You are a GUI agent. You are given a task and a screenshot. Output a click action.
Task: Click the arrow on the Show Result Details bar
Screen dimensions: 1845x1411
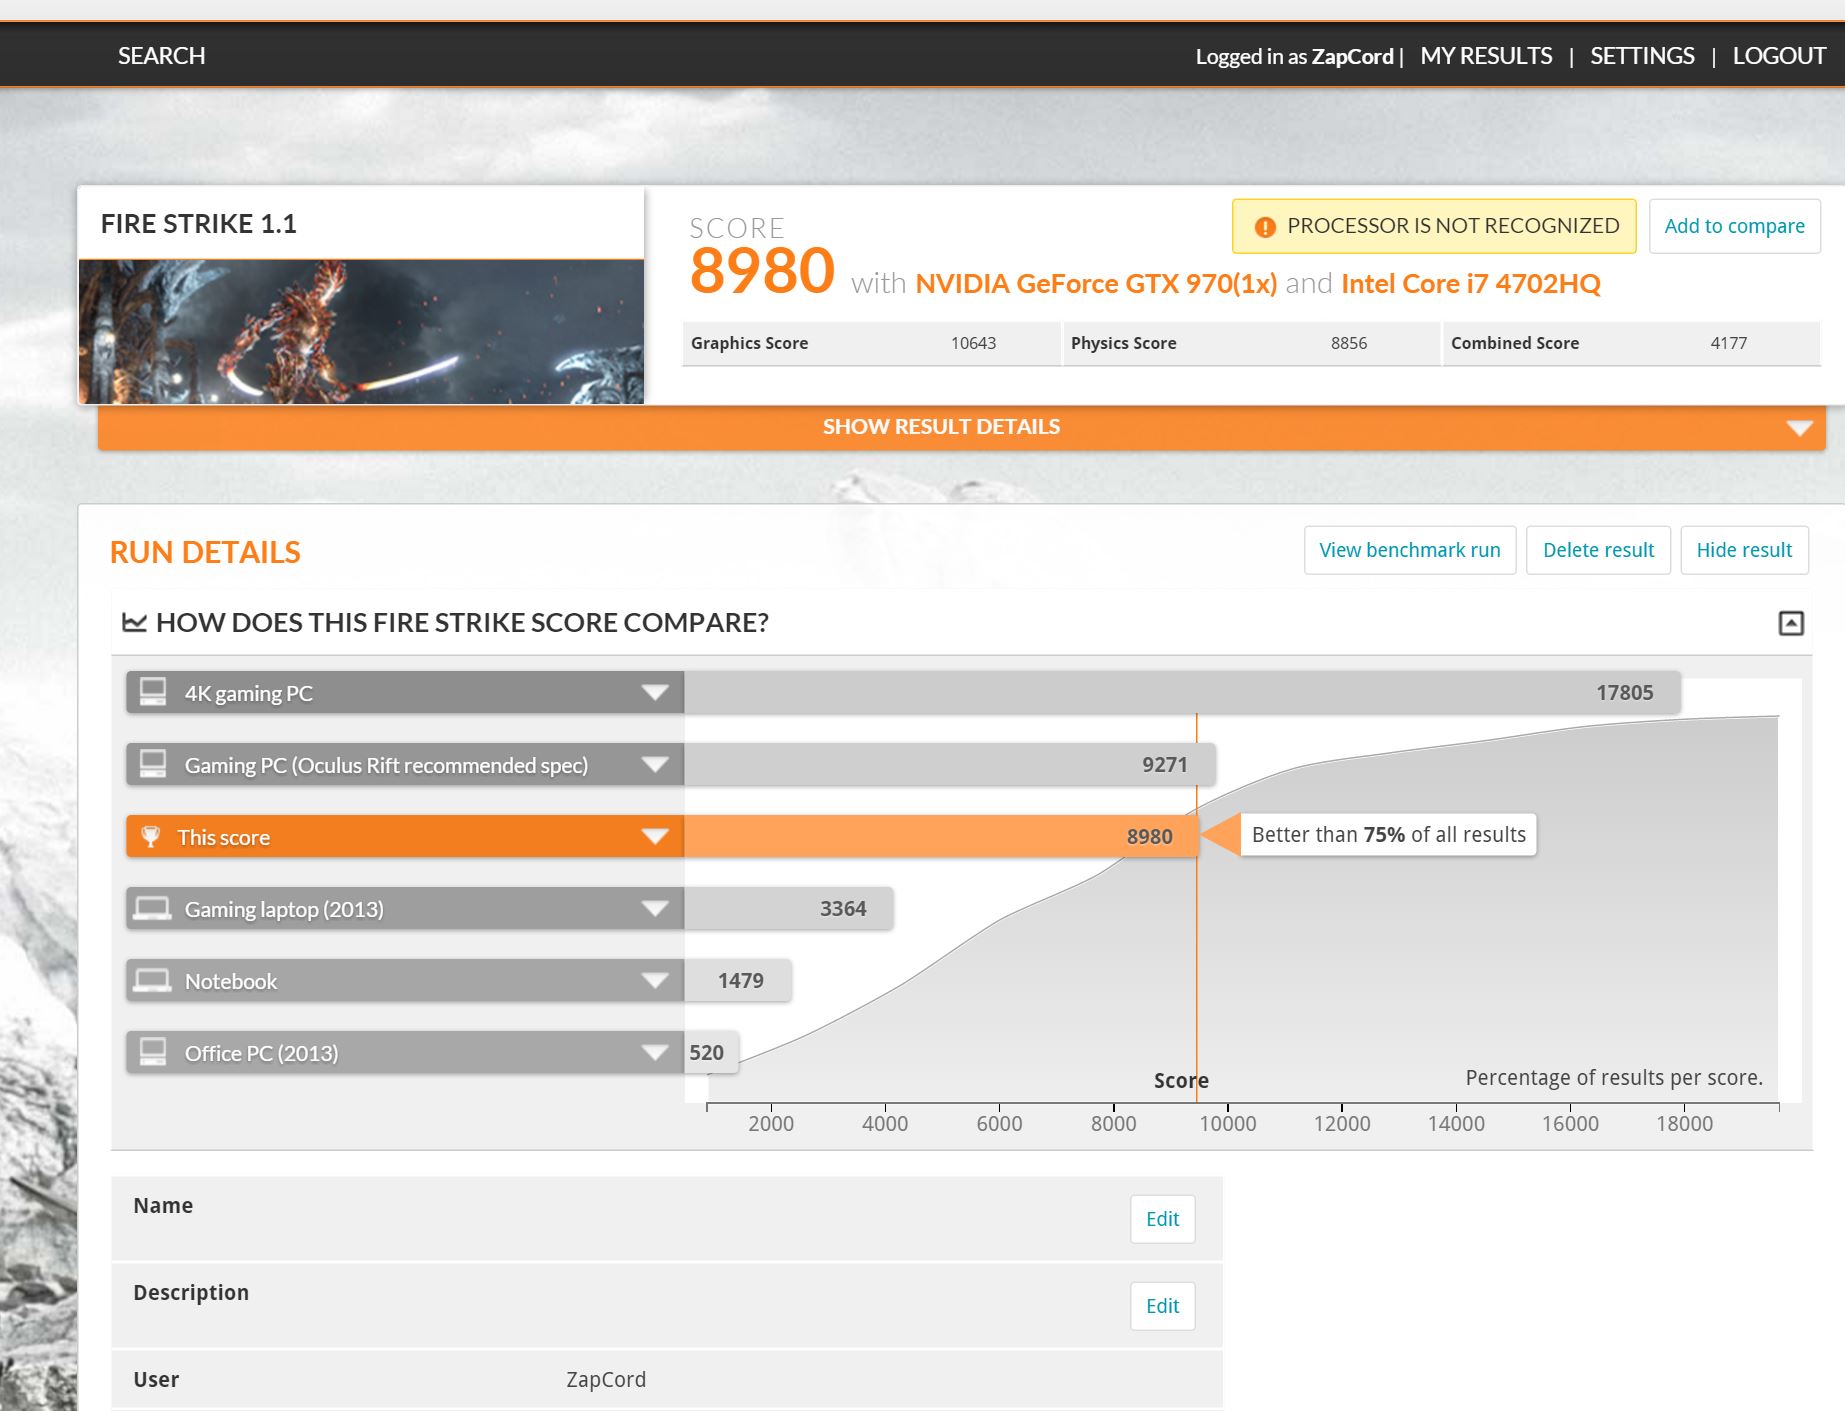[x=1799, y=428]
